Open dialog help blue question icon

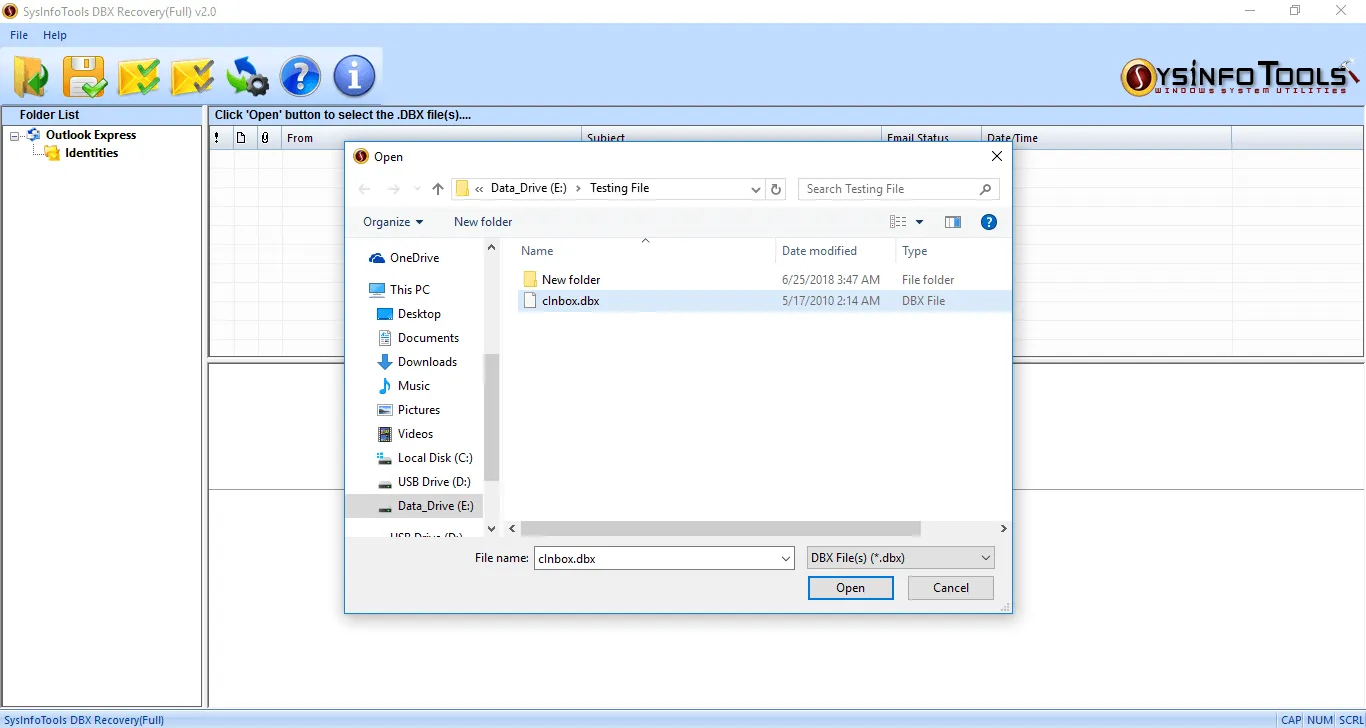click(x=989, y=222)
